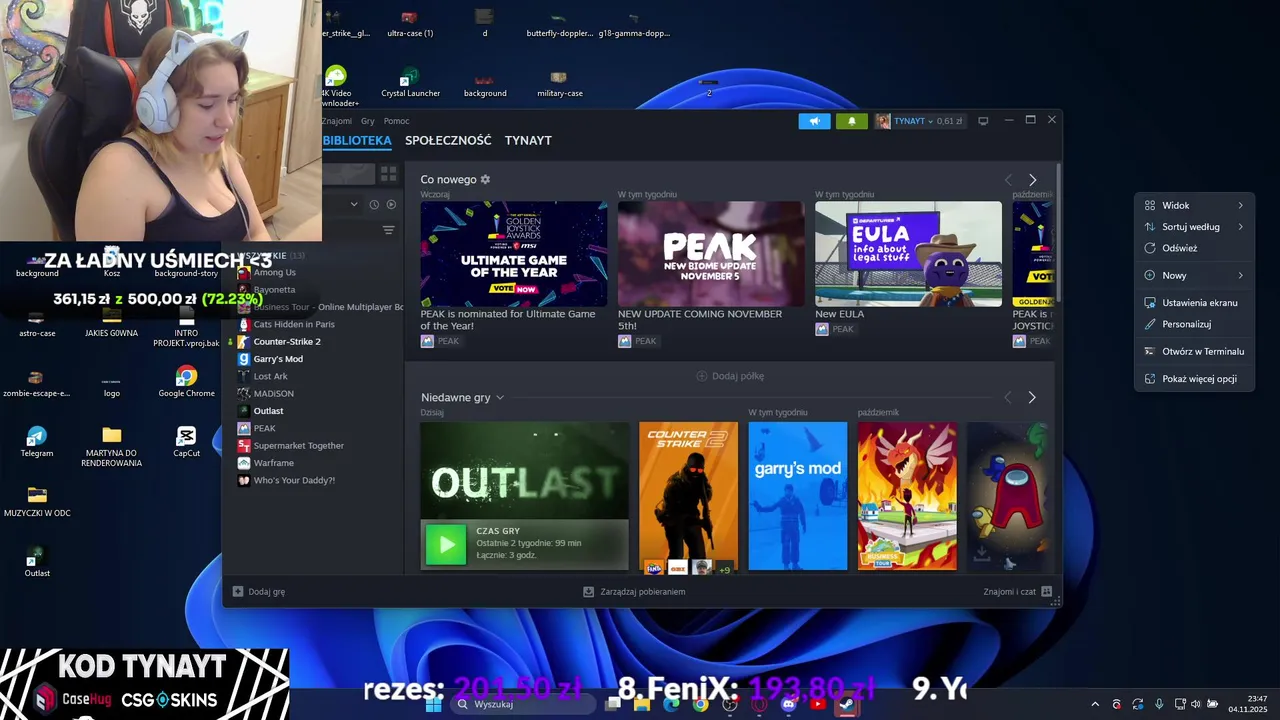Choose Otwórz w Terminalu in the context menu
1280x720 pixels.
(x=1194, y=351)
